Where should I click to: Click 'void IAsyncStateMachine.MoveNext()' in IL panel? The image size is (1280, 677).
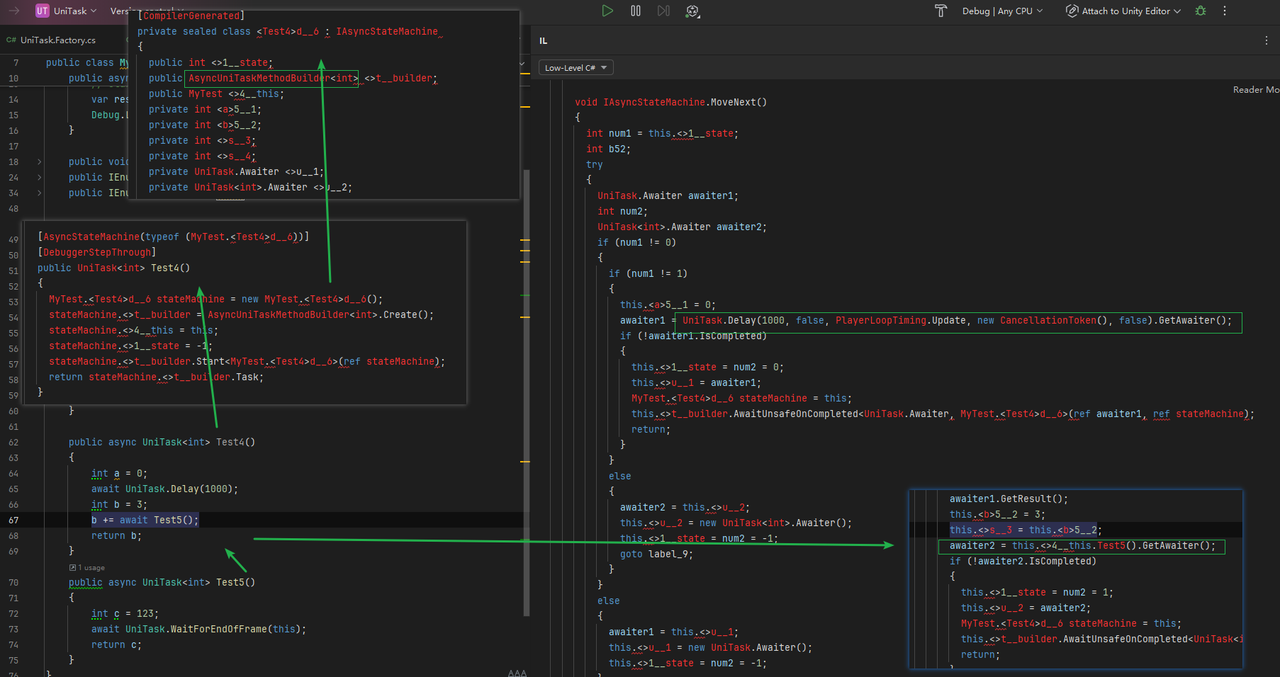click(x=673, y=102)
